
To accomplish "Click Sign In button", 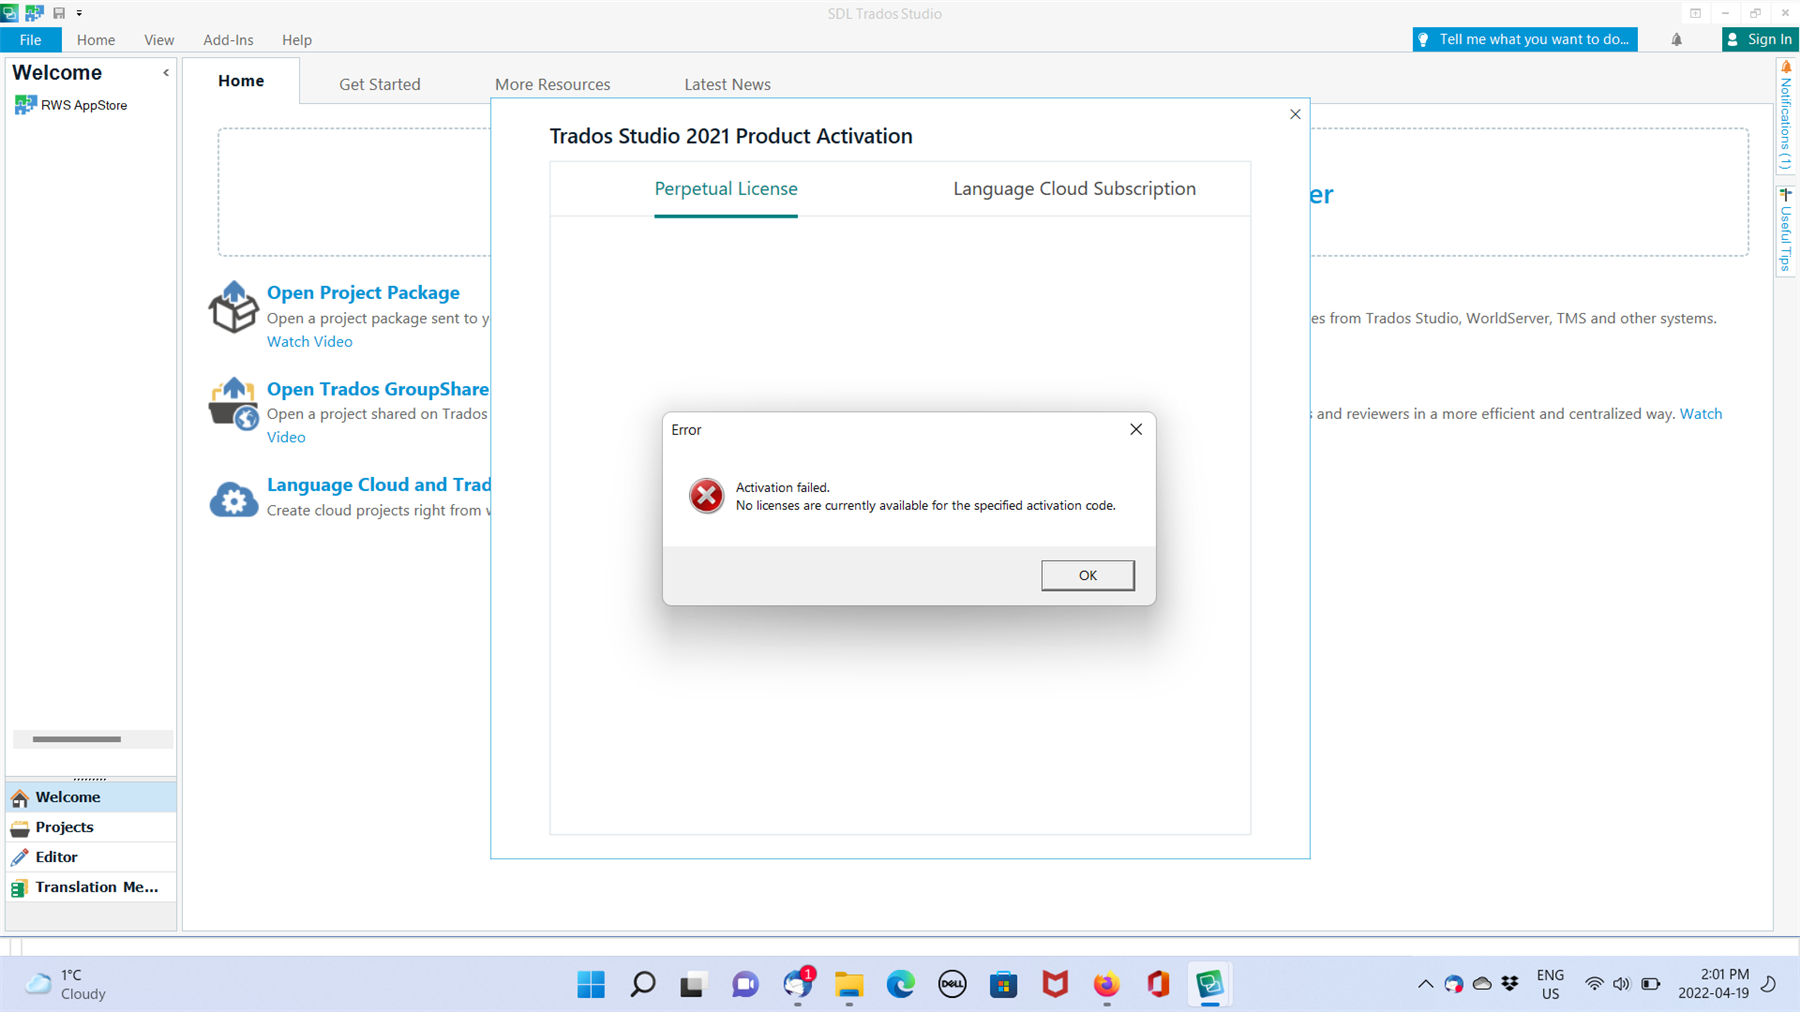I will click(x=1760, y=39).
